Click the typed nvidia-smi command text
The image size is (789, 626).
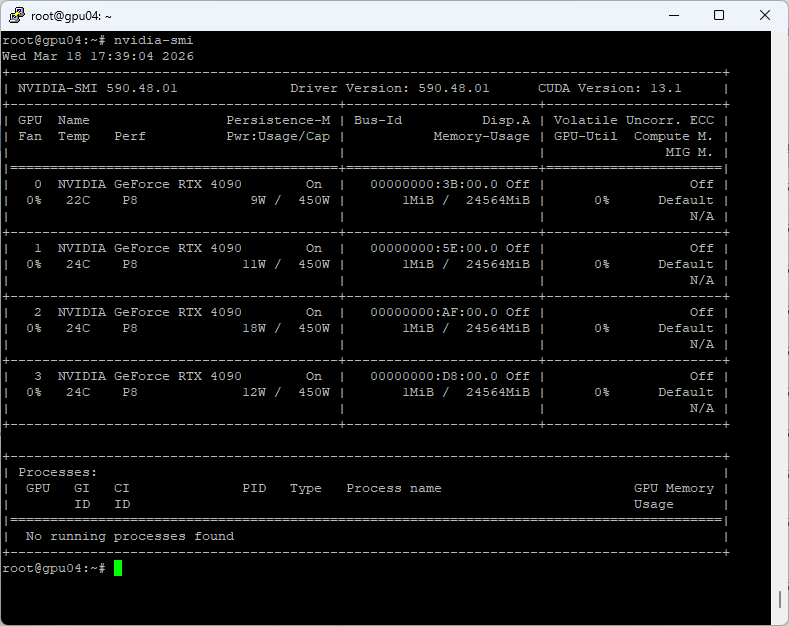point(153,40)
